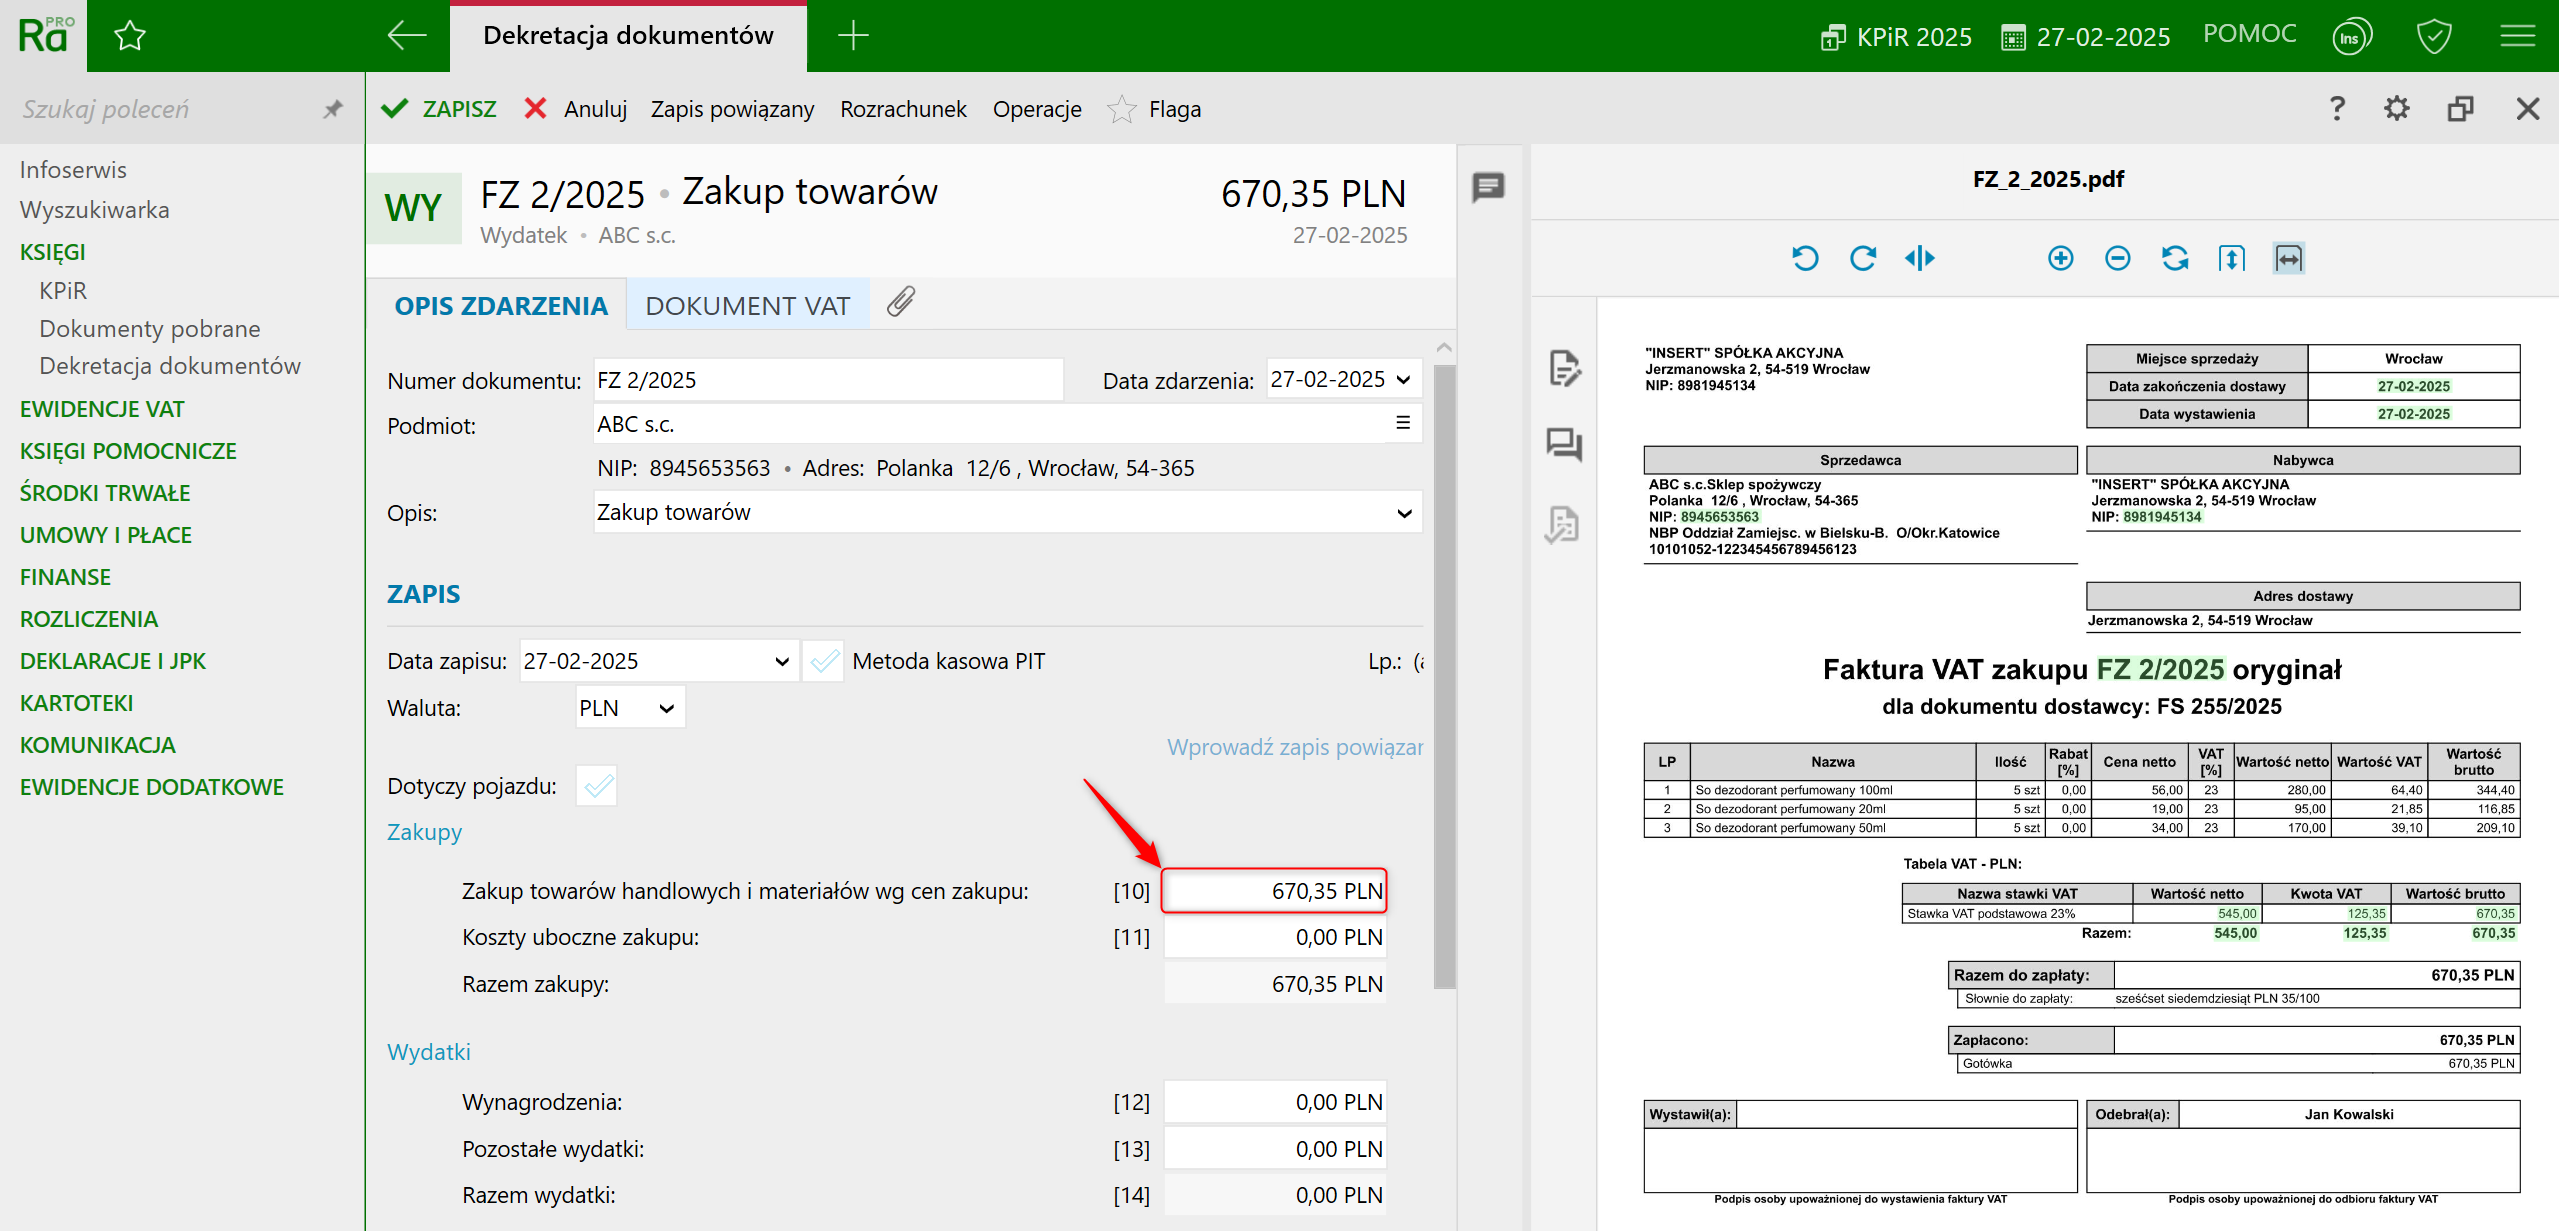
Task: Click the paperclip attachments icon
Action: (900, 302)
